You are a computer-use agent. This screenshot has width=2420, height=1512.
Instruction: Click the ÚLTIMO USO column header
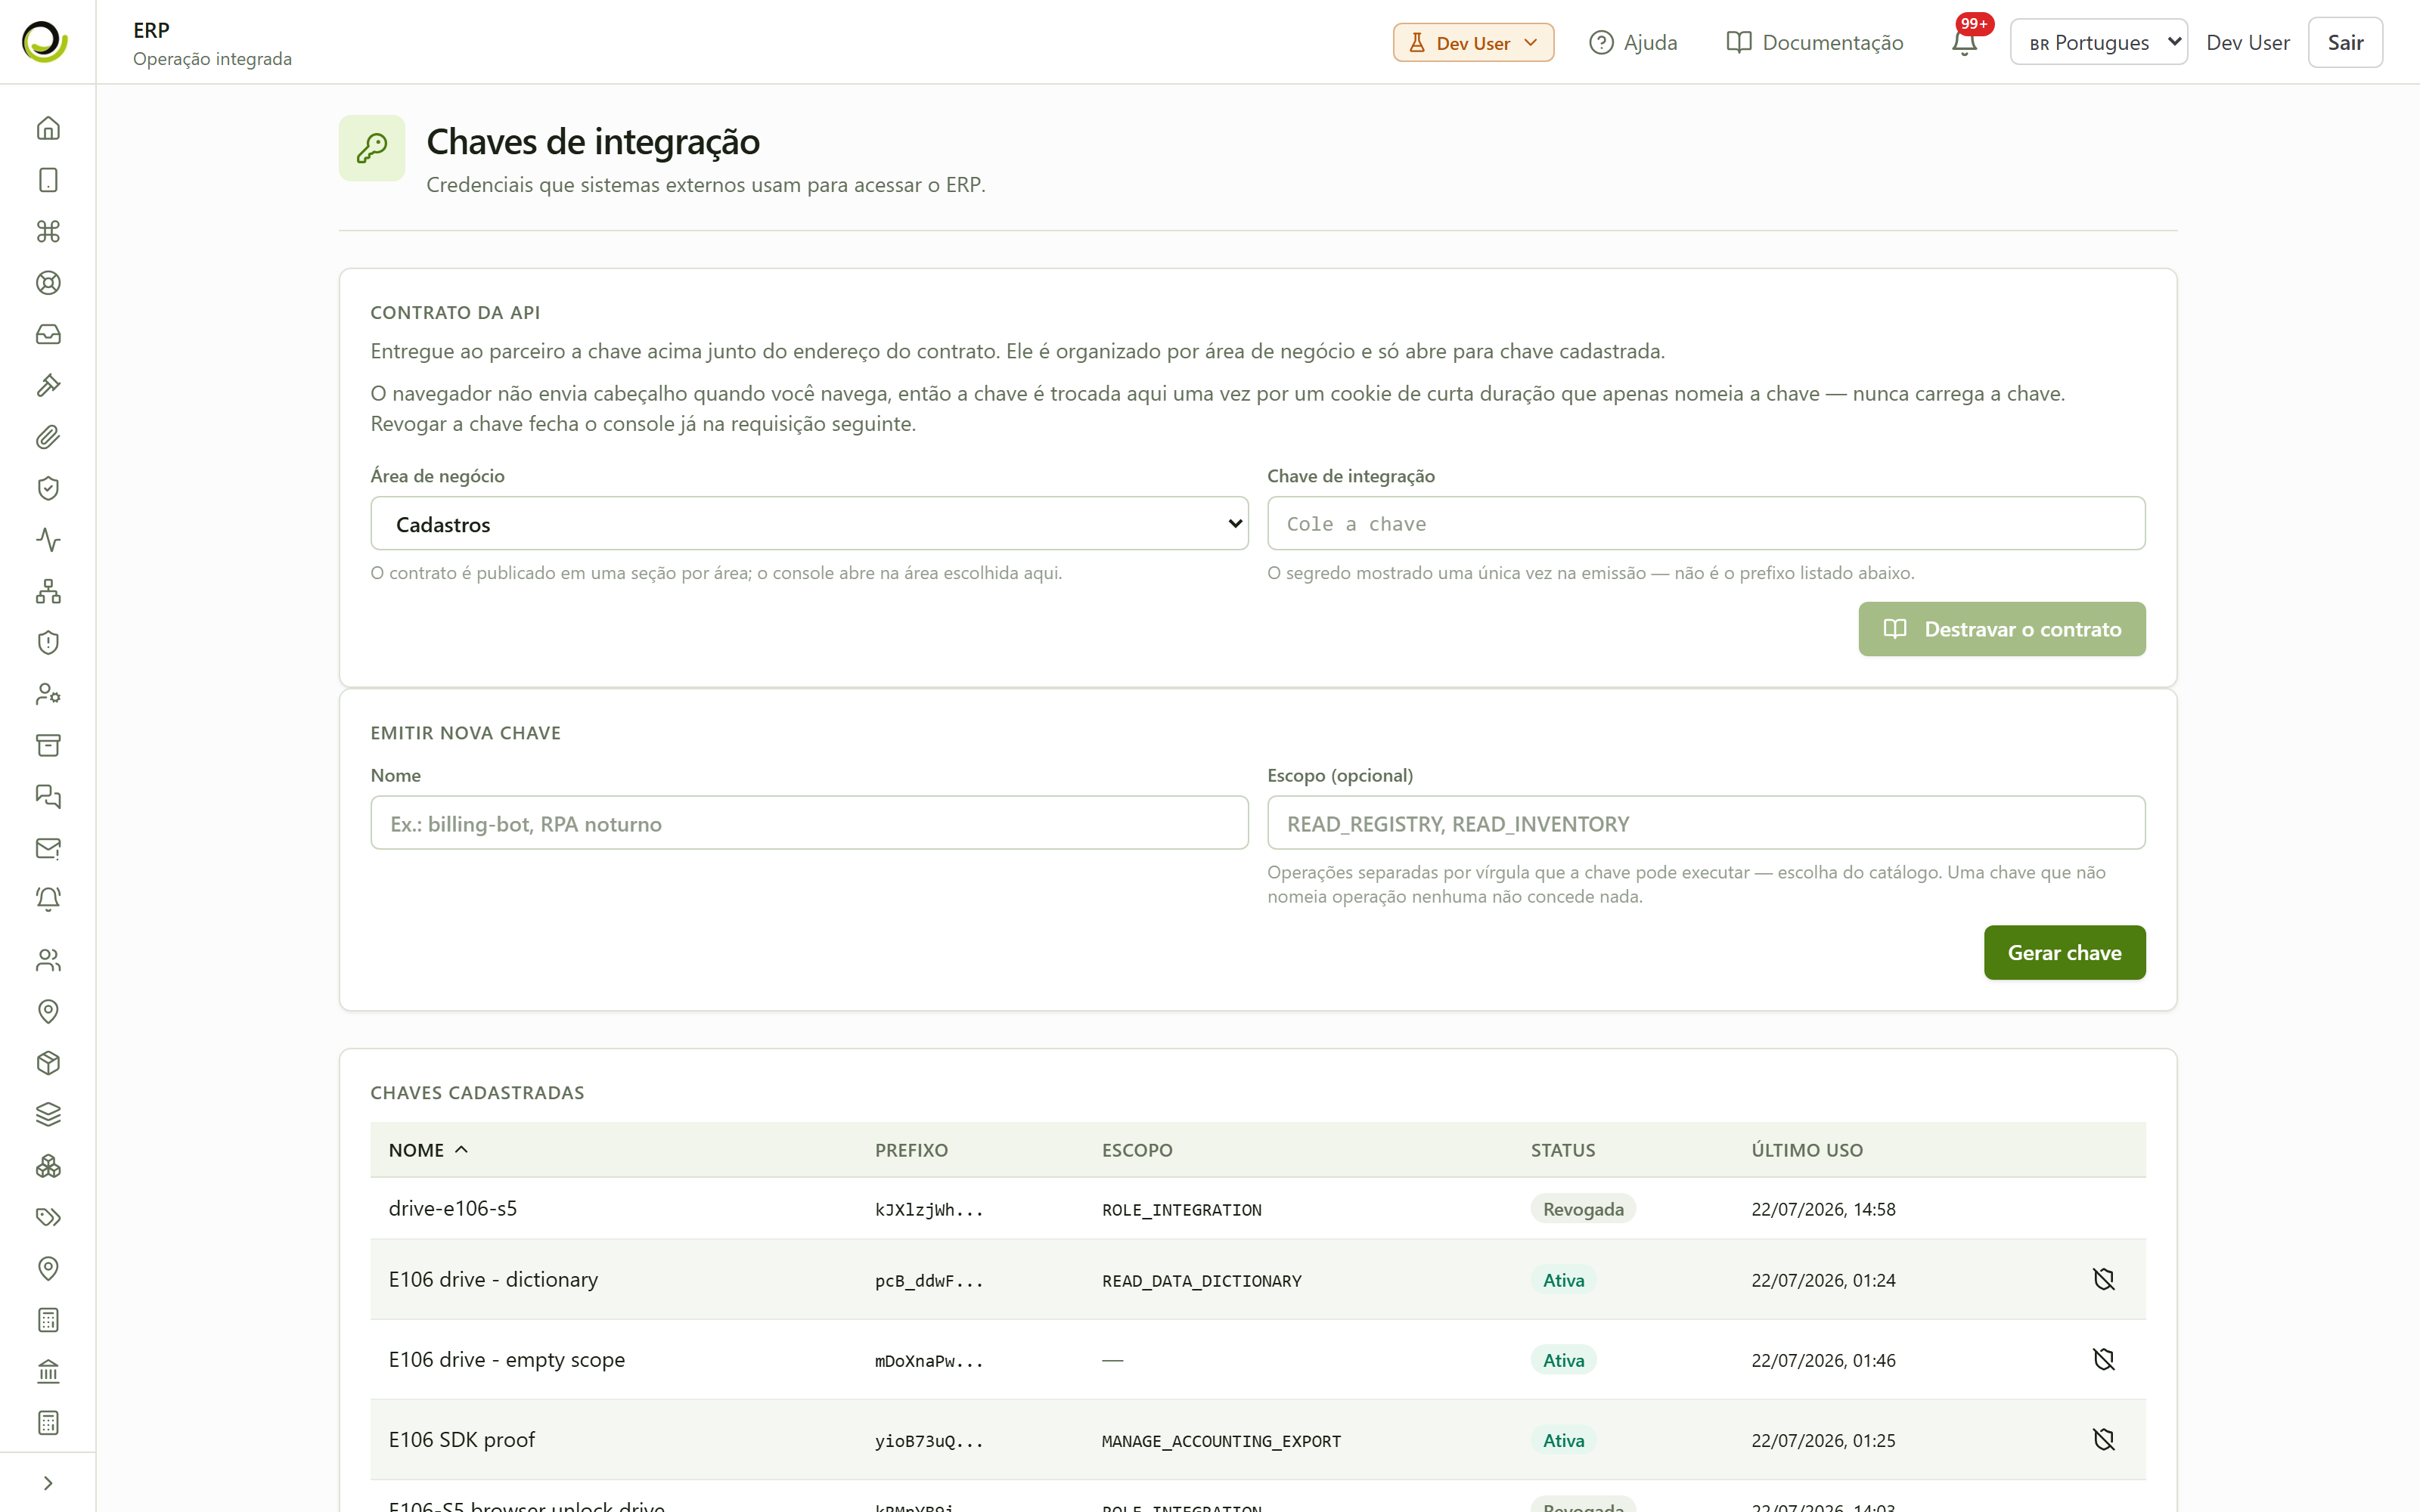coord(1807,1150)
